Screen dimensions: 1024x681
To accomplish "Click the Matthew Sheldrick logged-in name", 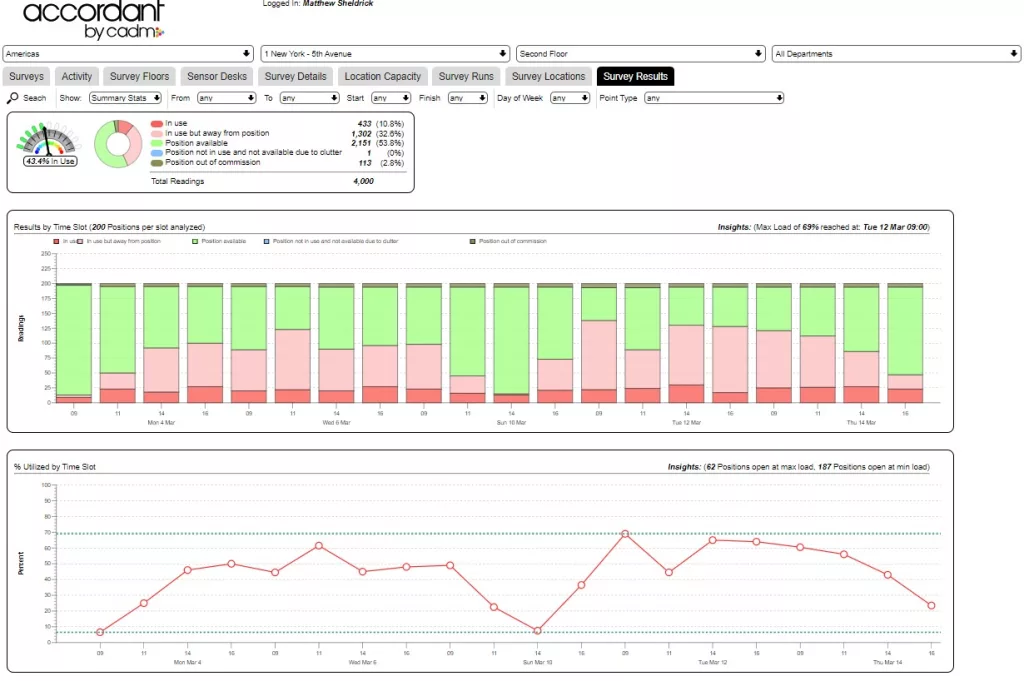I will 339,3.
